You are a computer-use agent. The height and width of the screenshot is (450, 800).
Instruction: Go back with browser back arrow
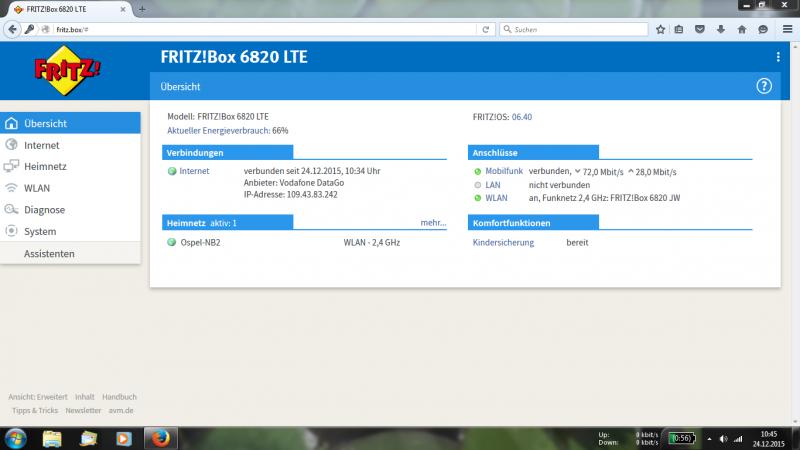pos(13,30)
